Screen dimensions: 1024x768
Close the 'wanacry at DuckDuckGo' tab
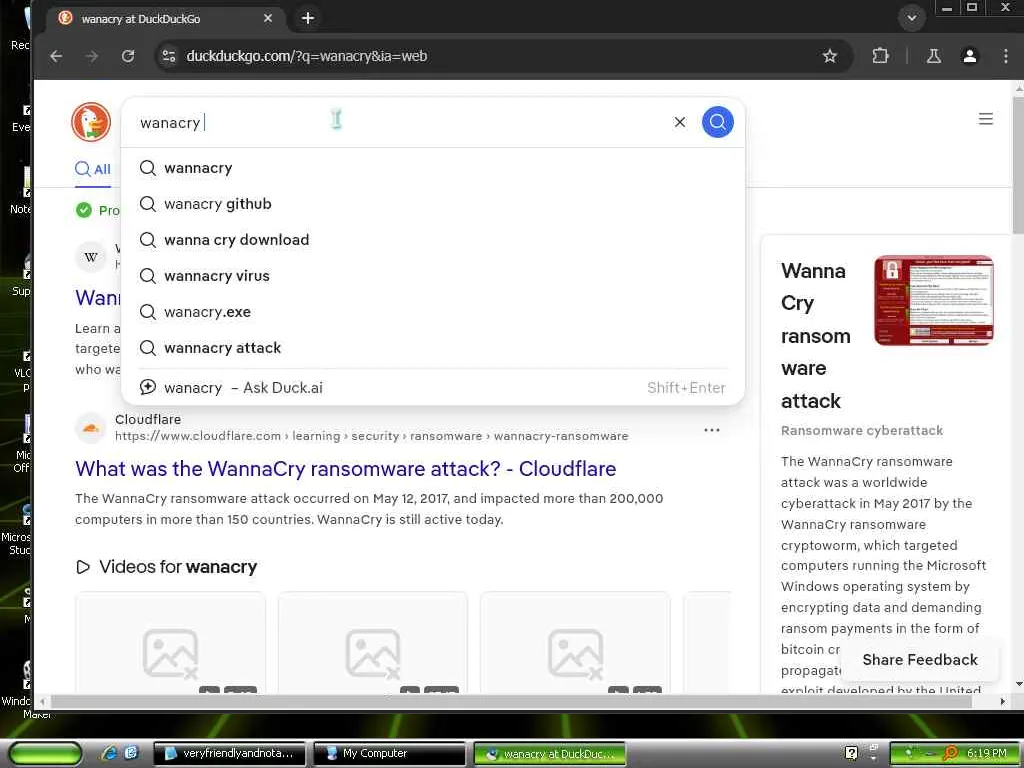pyautogui.click(x=268, y=18)
